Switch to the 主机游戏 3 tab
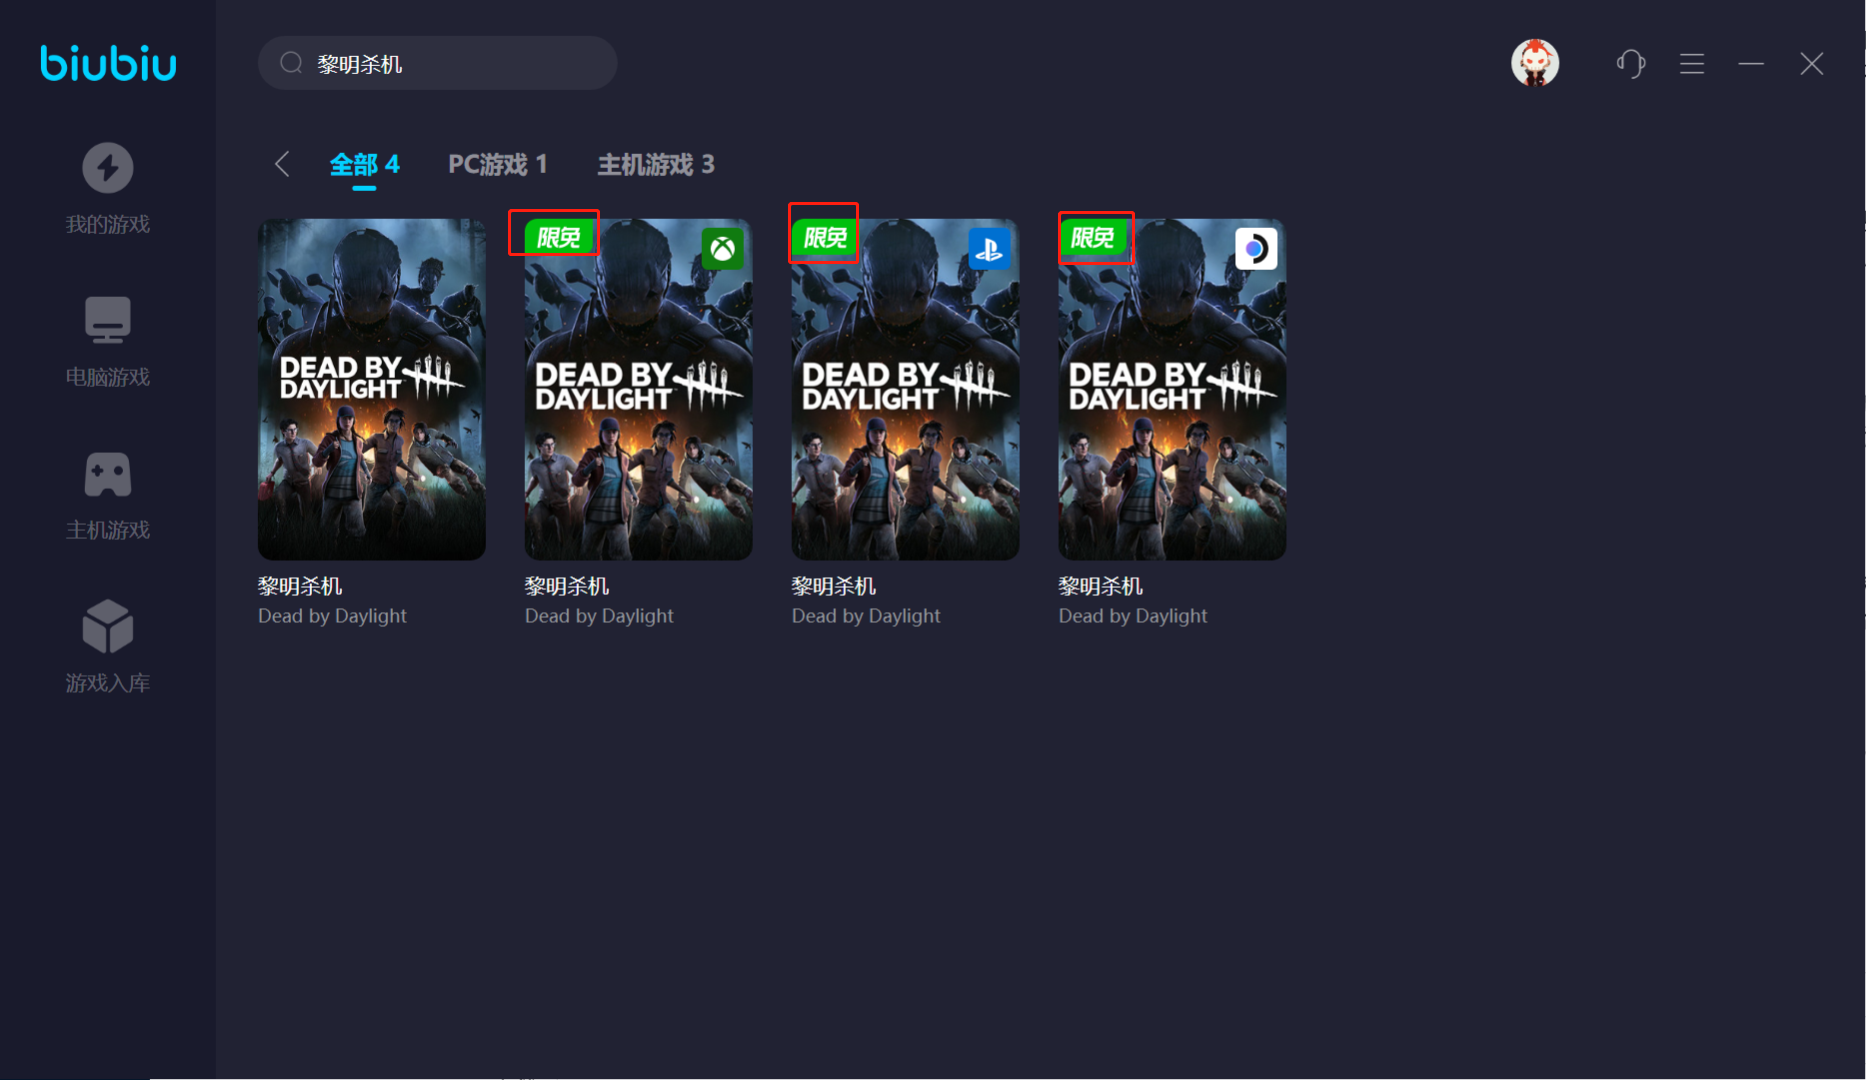The width and height of the screenshot is (1866, 1080). coord(655,164)
